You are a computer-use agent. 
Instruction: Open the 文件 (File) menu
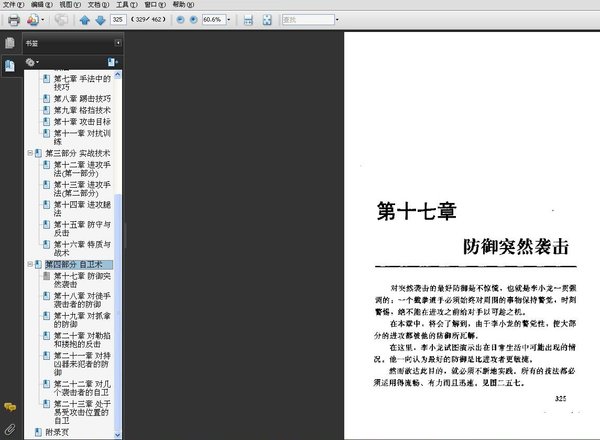click(x=13, y=4)
